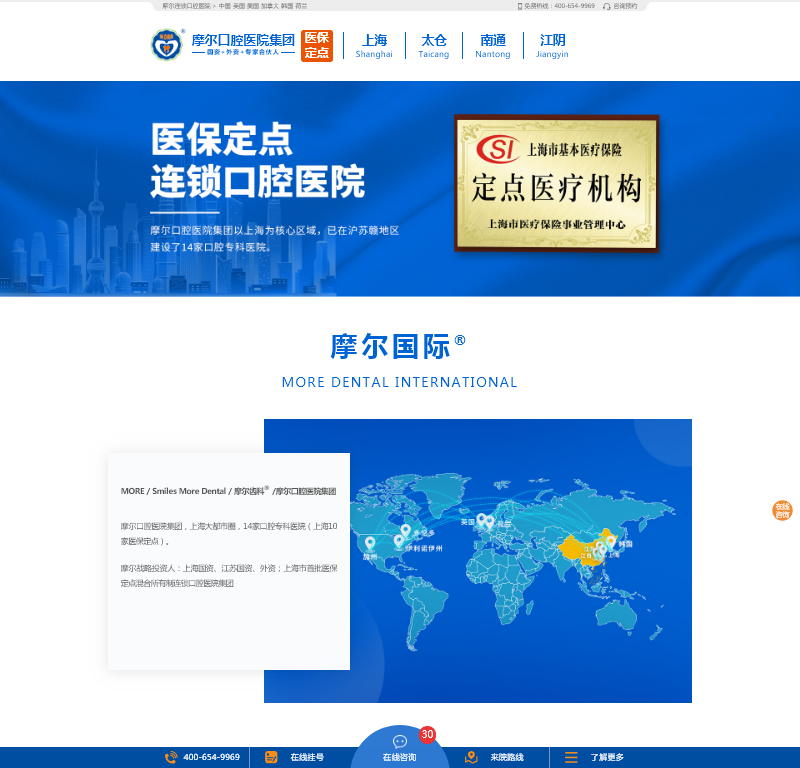Click the 摩尔连锁口腔医院 breadcrumb link
Image resolution: width=800 pixels, height=768 pixels.
[186, 6]
